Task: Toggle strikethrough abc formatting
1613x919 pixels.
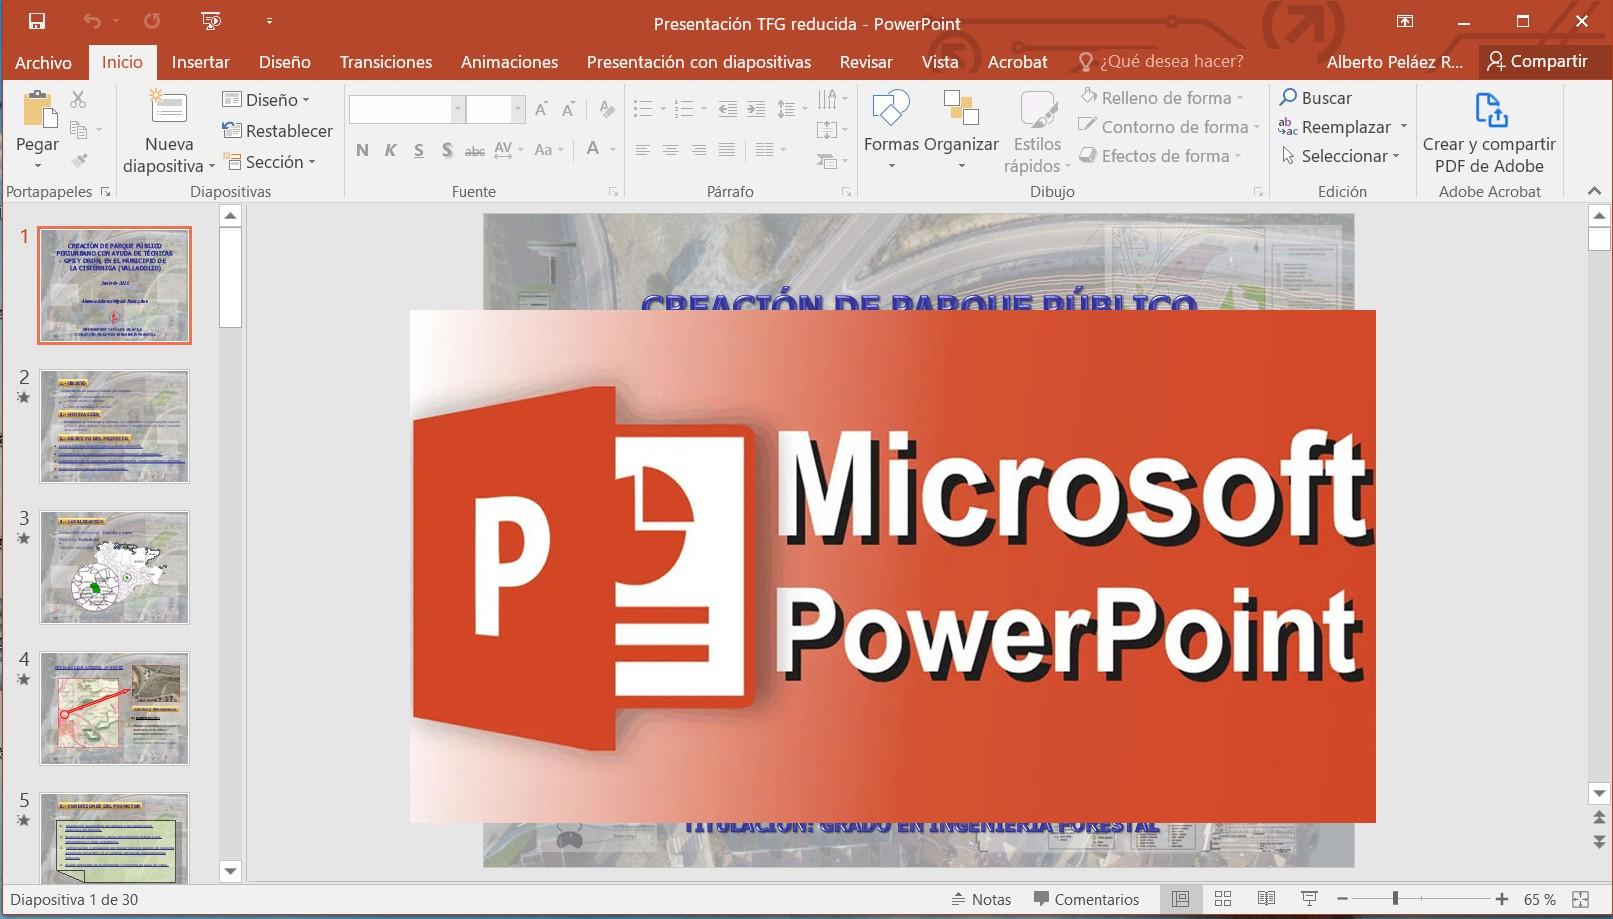Action: (475, 150)
